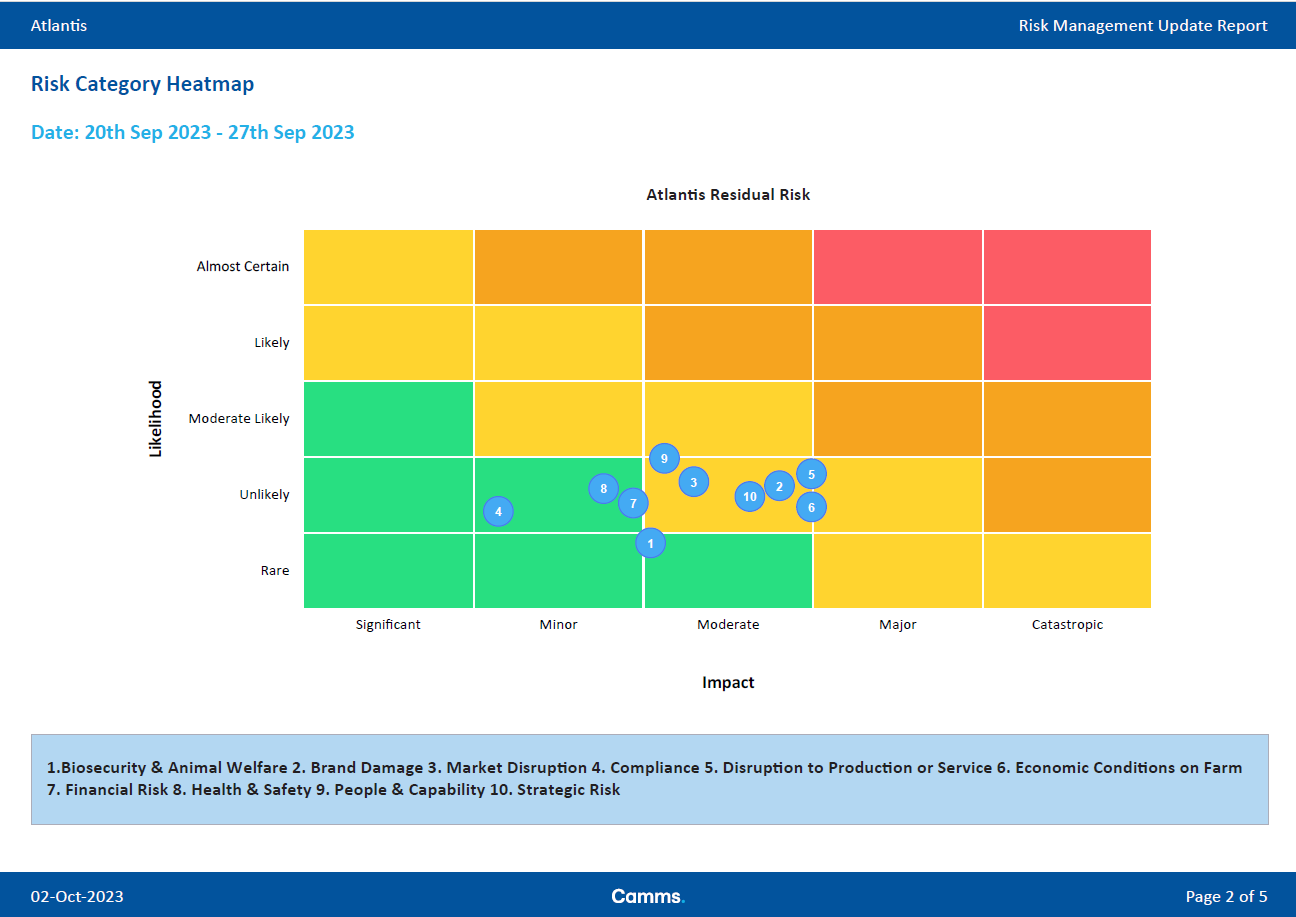Click the red Likely / Catastropic cell
Screen dimensions: 1296x917
[x=1067, y=343]
